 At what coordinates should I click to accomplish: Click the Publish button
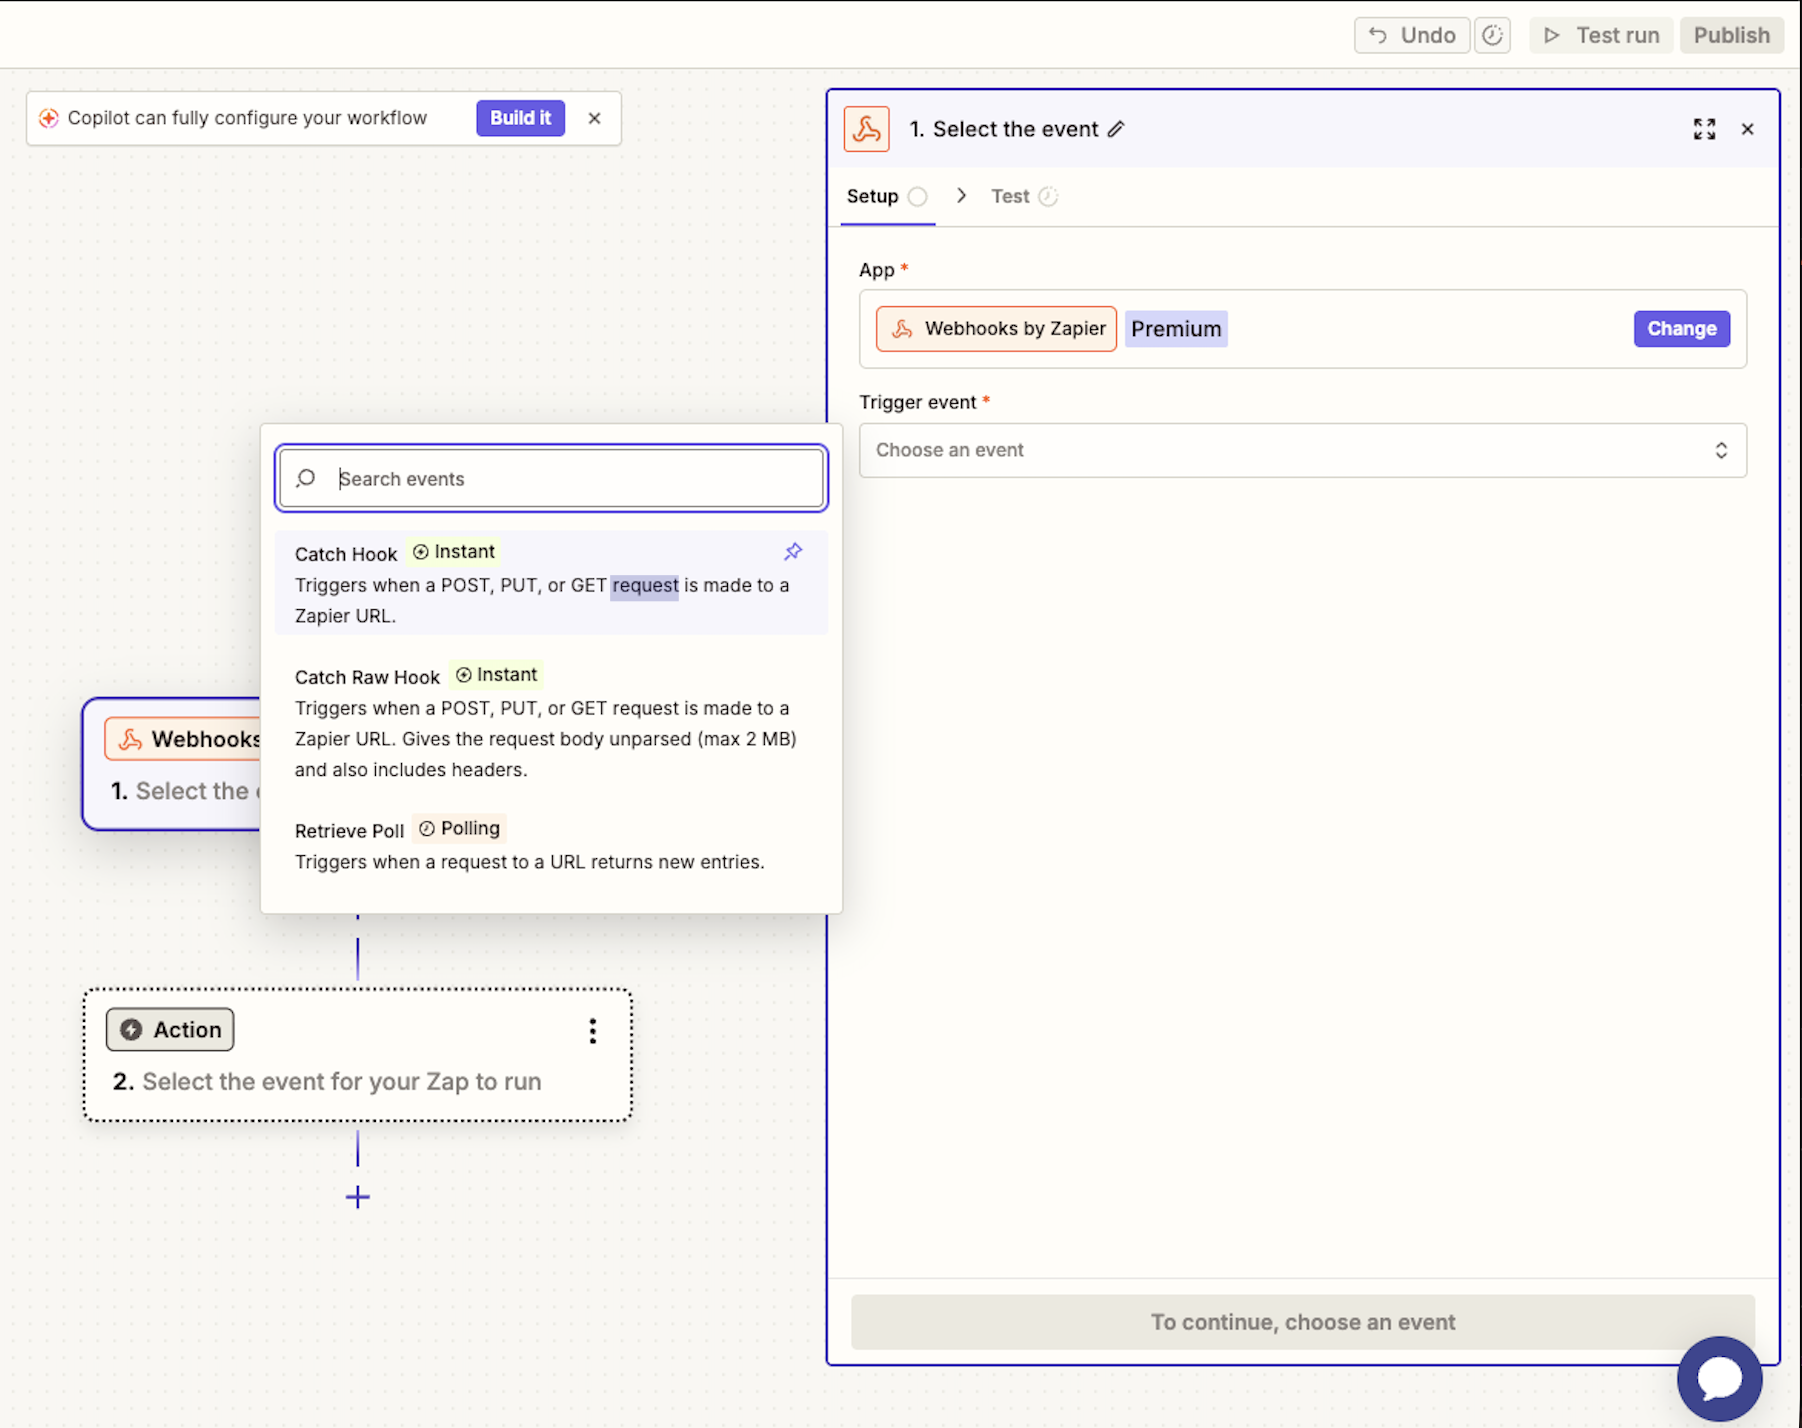pyautogui.click(x=1731, y=35)
